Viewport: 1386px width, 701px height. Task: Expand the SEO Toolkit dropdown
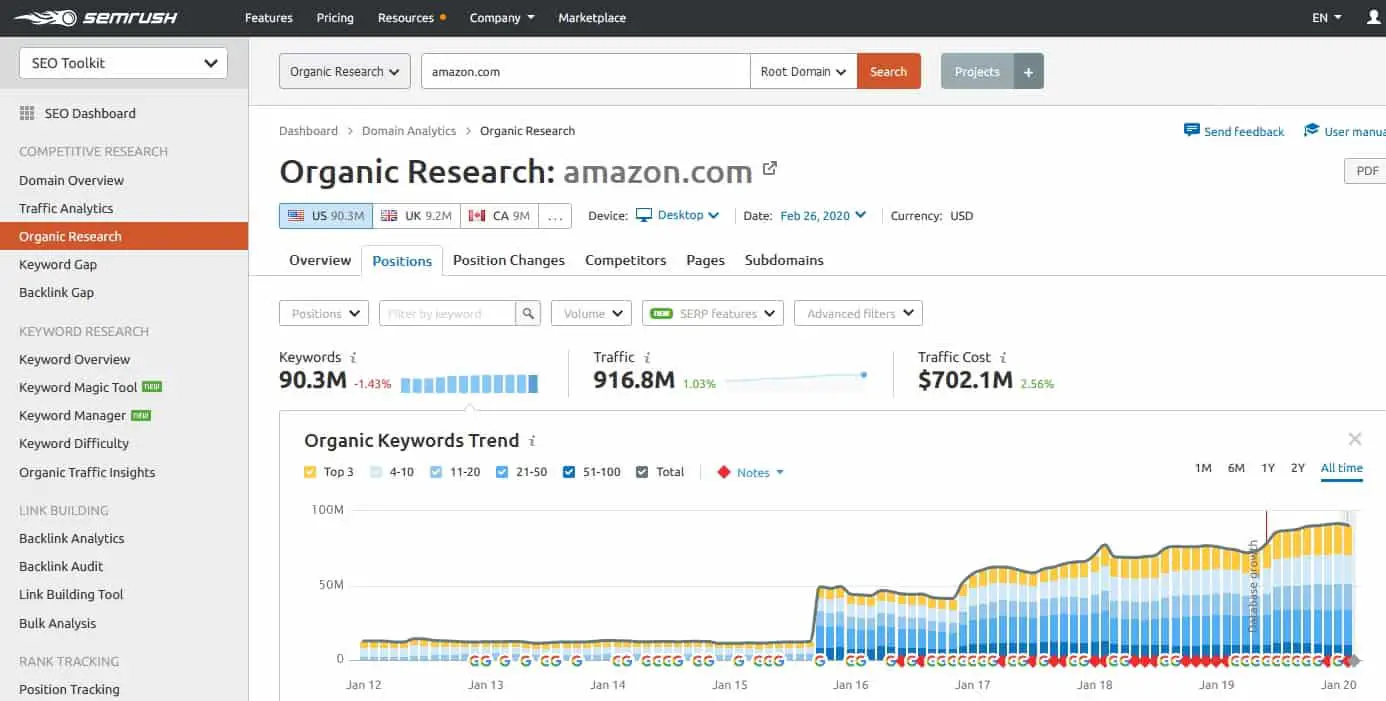click(124, 63)
